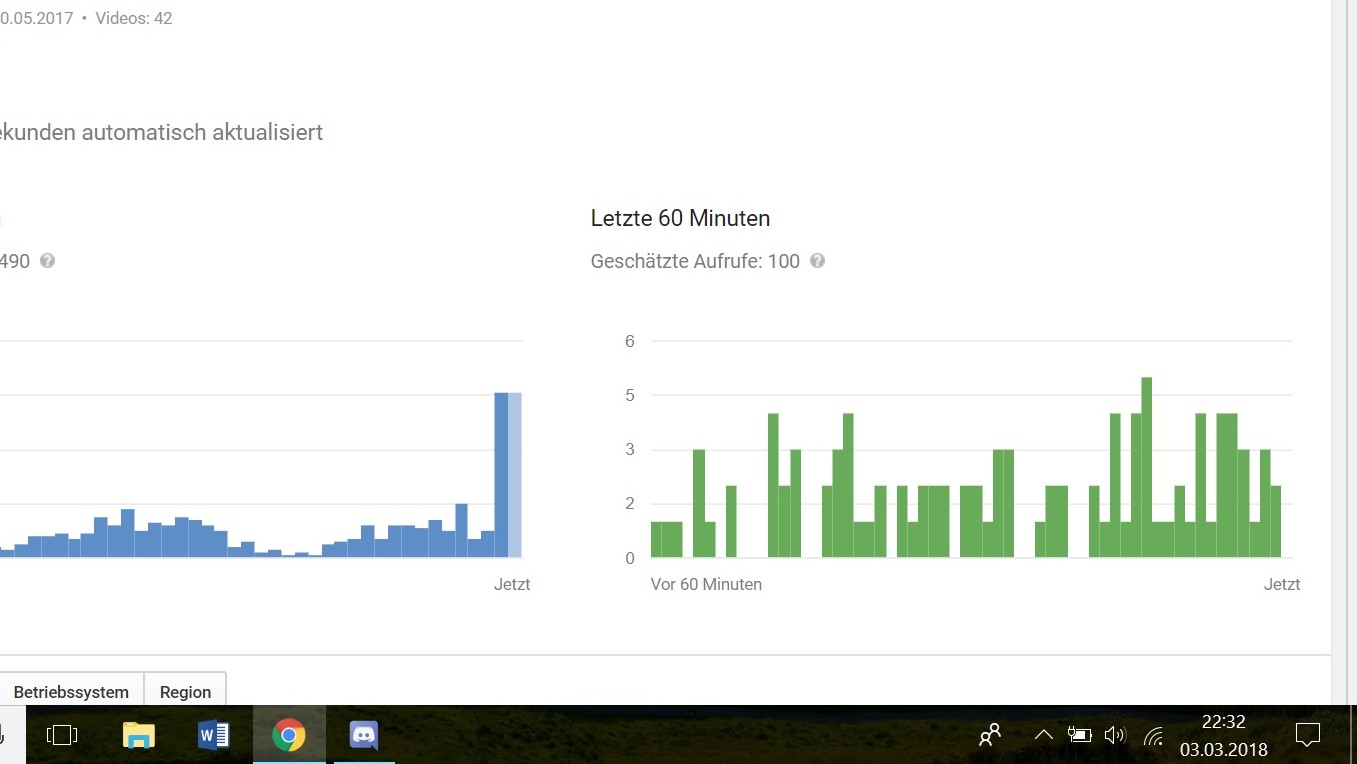This screenshot has width=1357, height=764.
Task: Open the Region tab
Action: [x=185, y=691]
